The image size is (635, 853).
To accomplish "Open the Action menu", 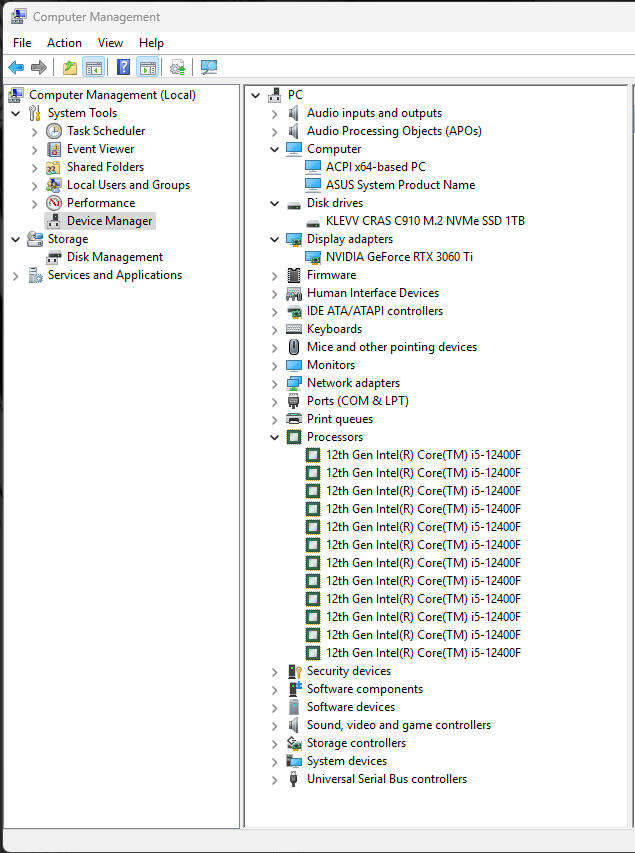I will (64, 42).
